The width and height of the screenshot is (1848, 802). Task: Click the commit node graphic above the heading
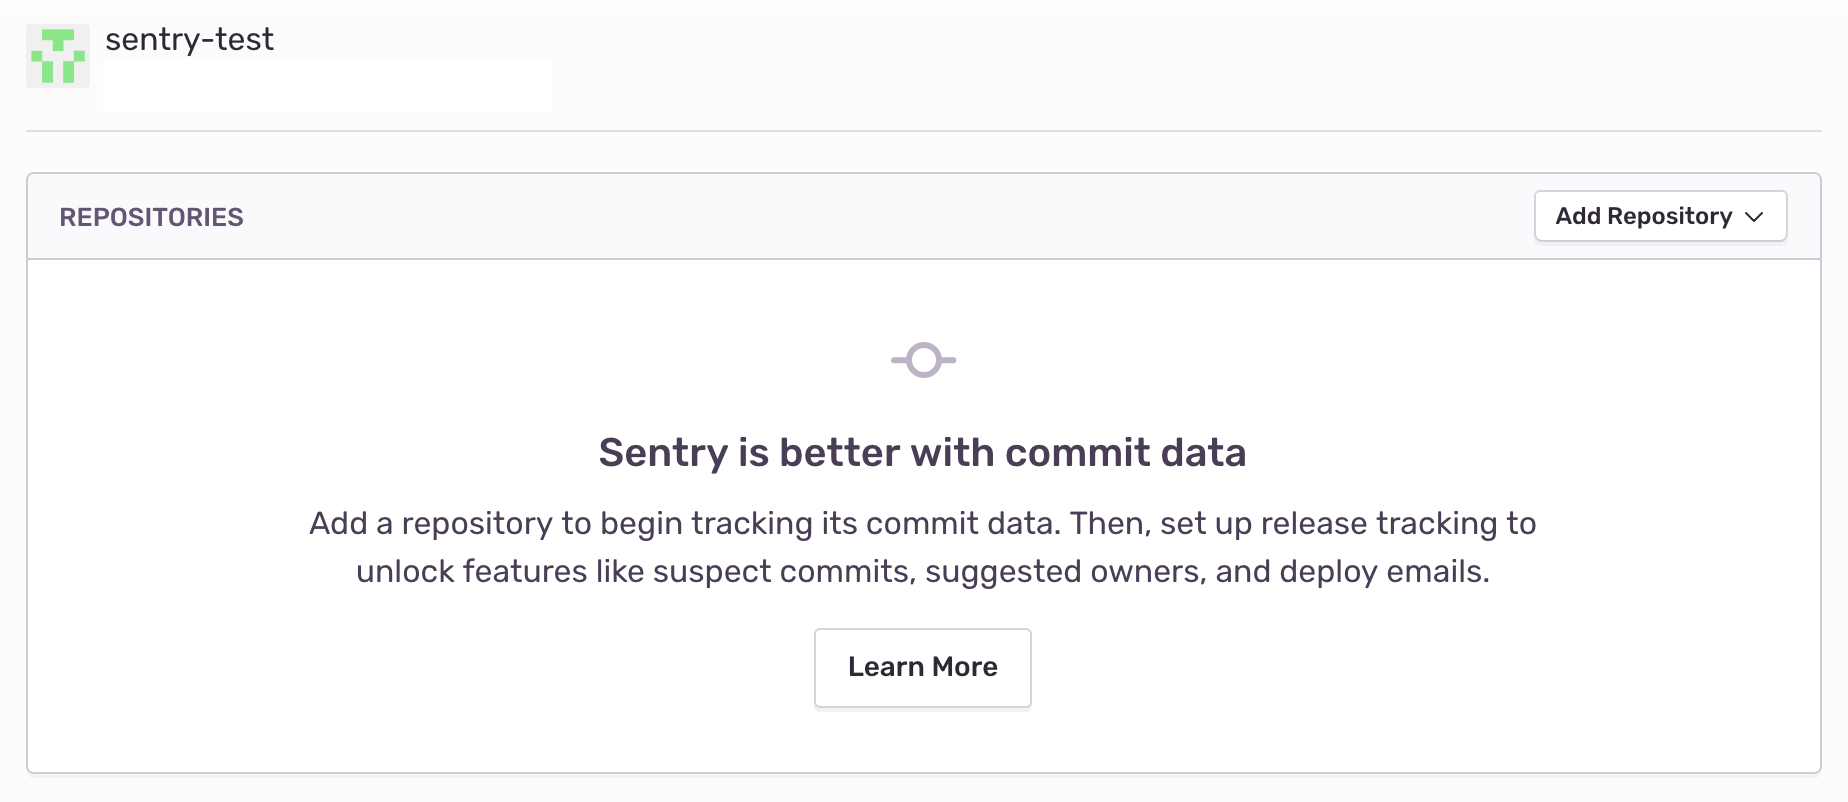pos(922,360)
